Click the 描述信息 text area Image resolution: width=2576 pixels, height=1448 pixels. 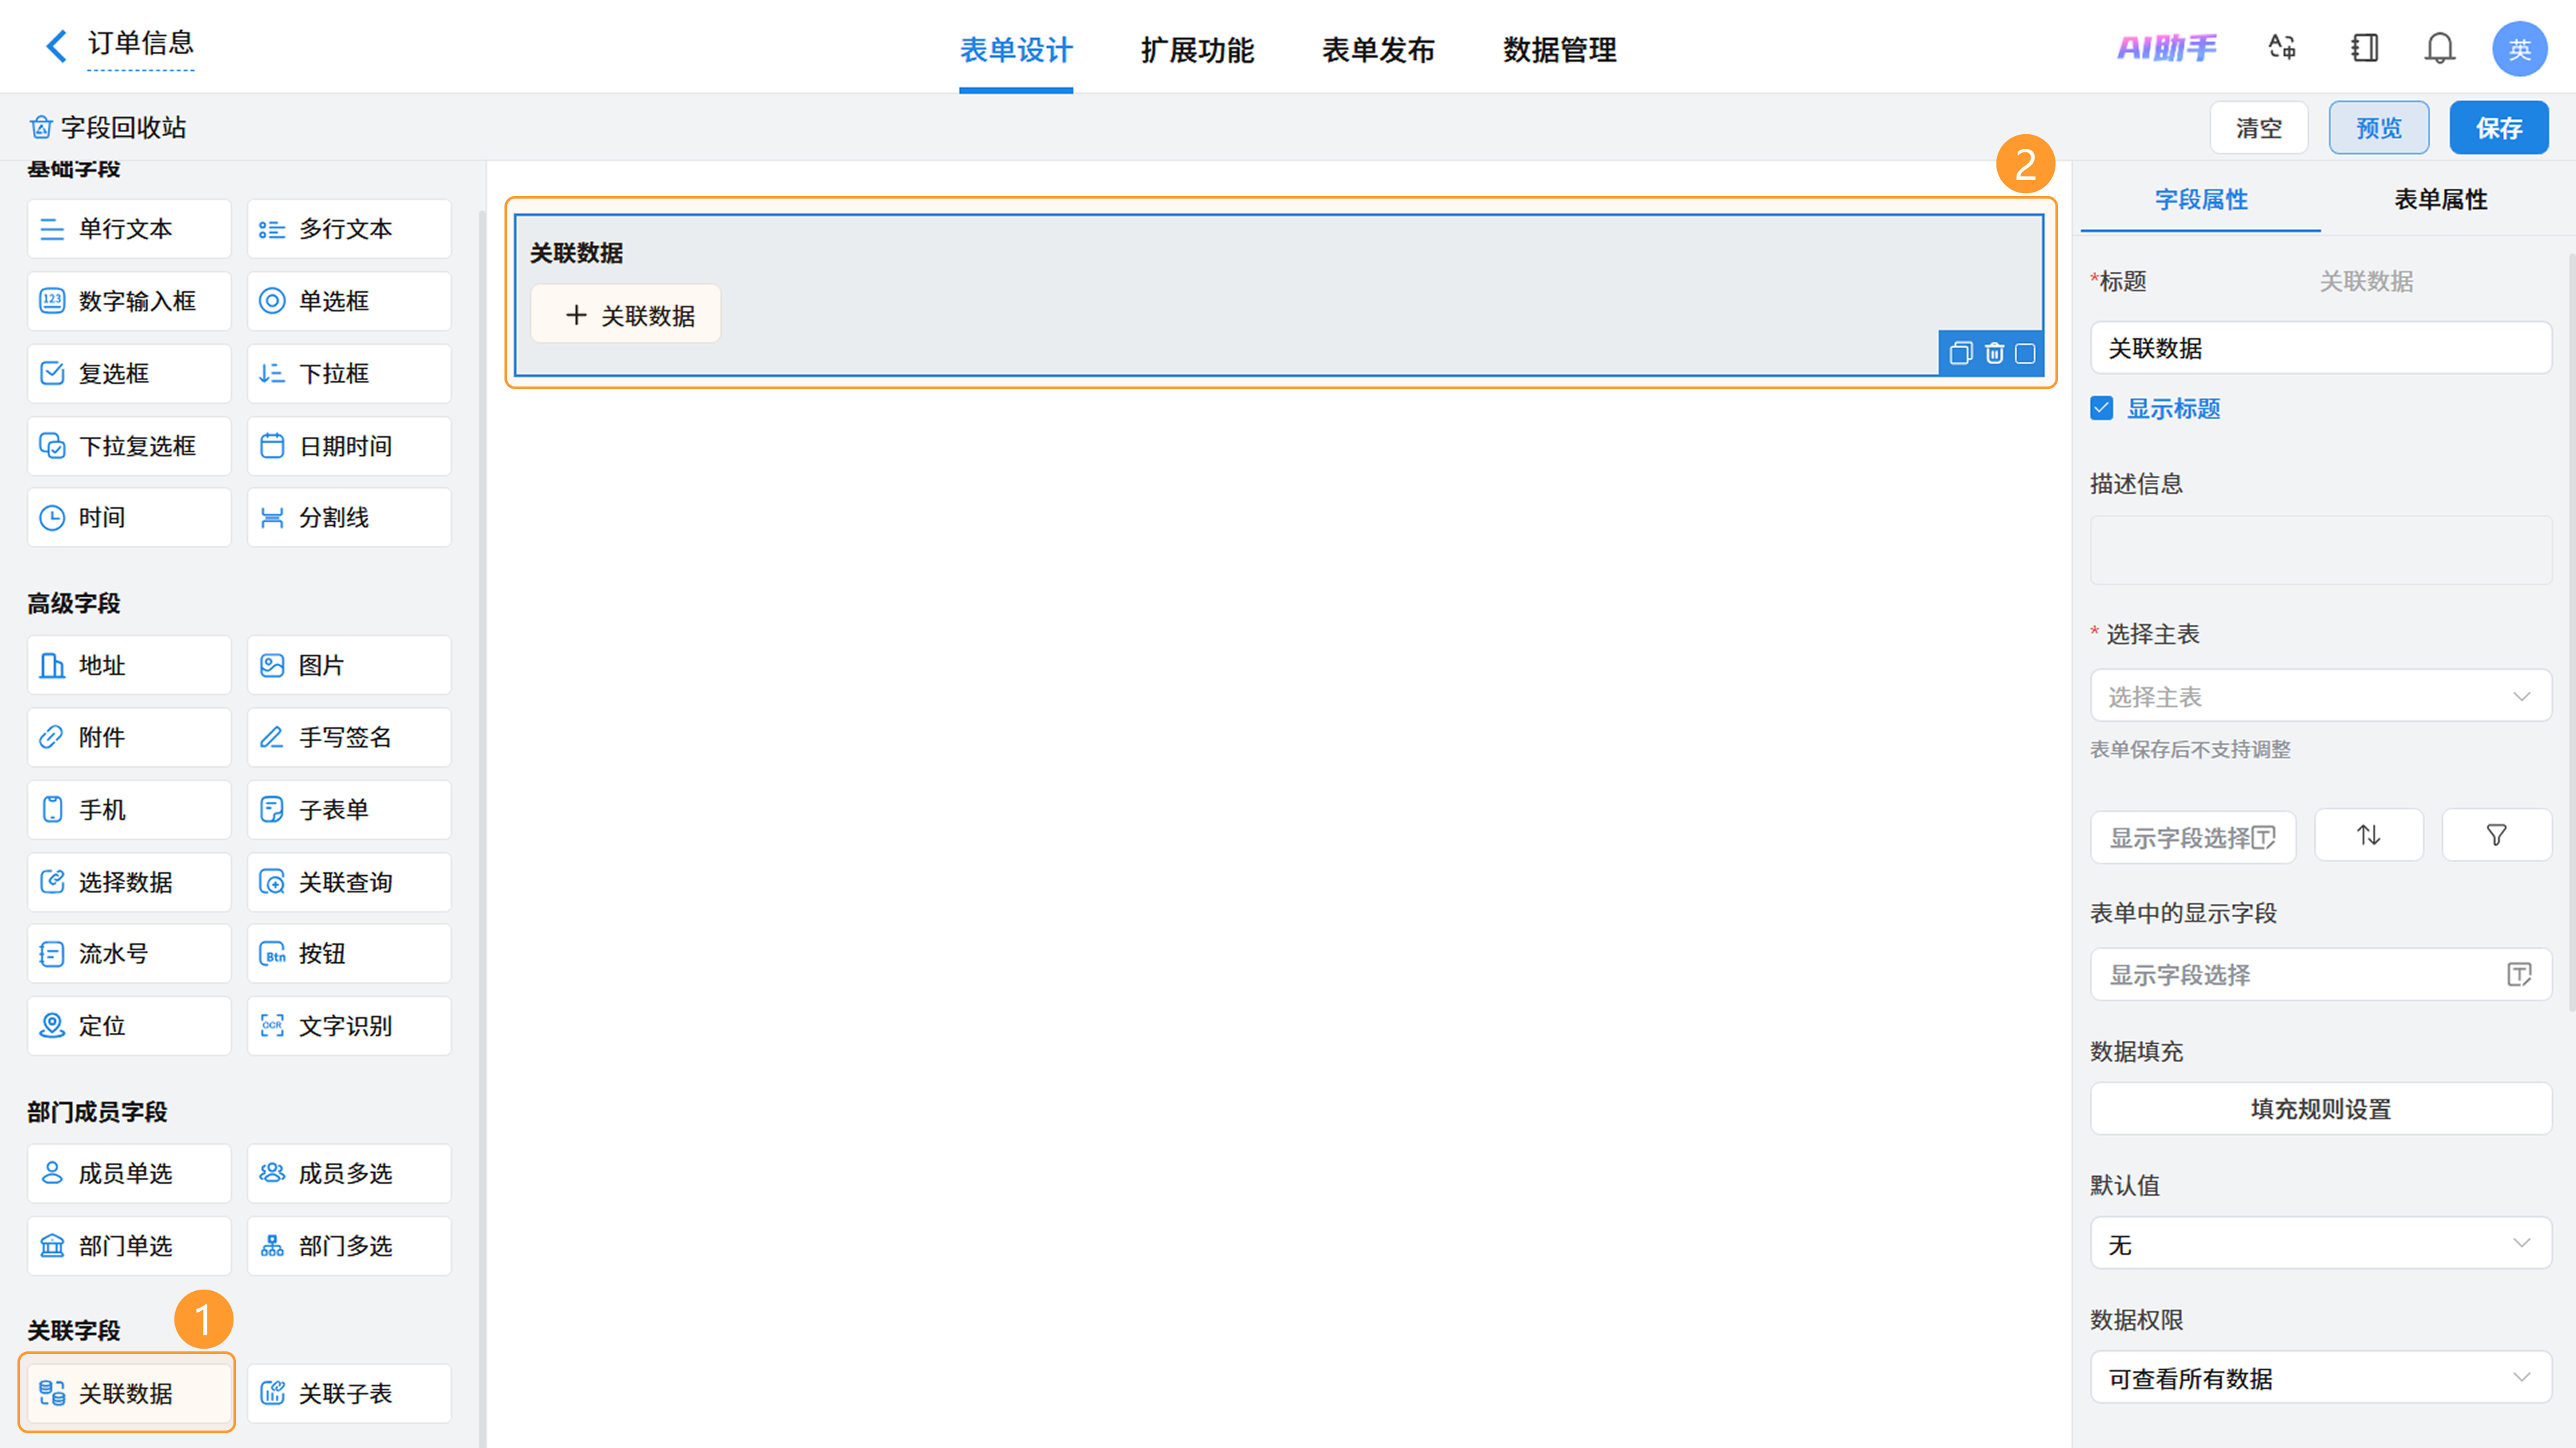pos(2320,550)
